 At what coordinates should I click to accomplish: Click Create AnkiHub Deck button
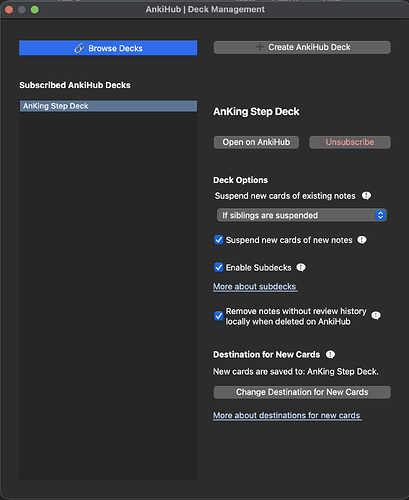(302, 47)
